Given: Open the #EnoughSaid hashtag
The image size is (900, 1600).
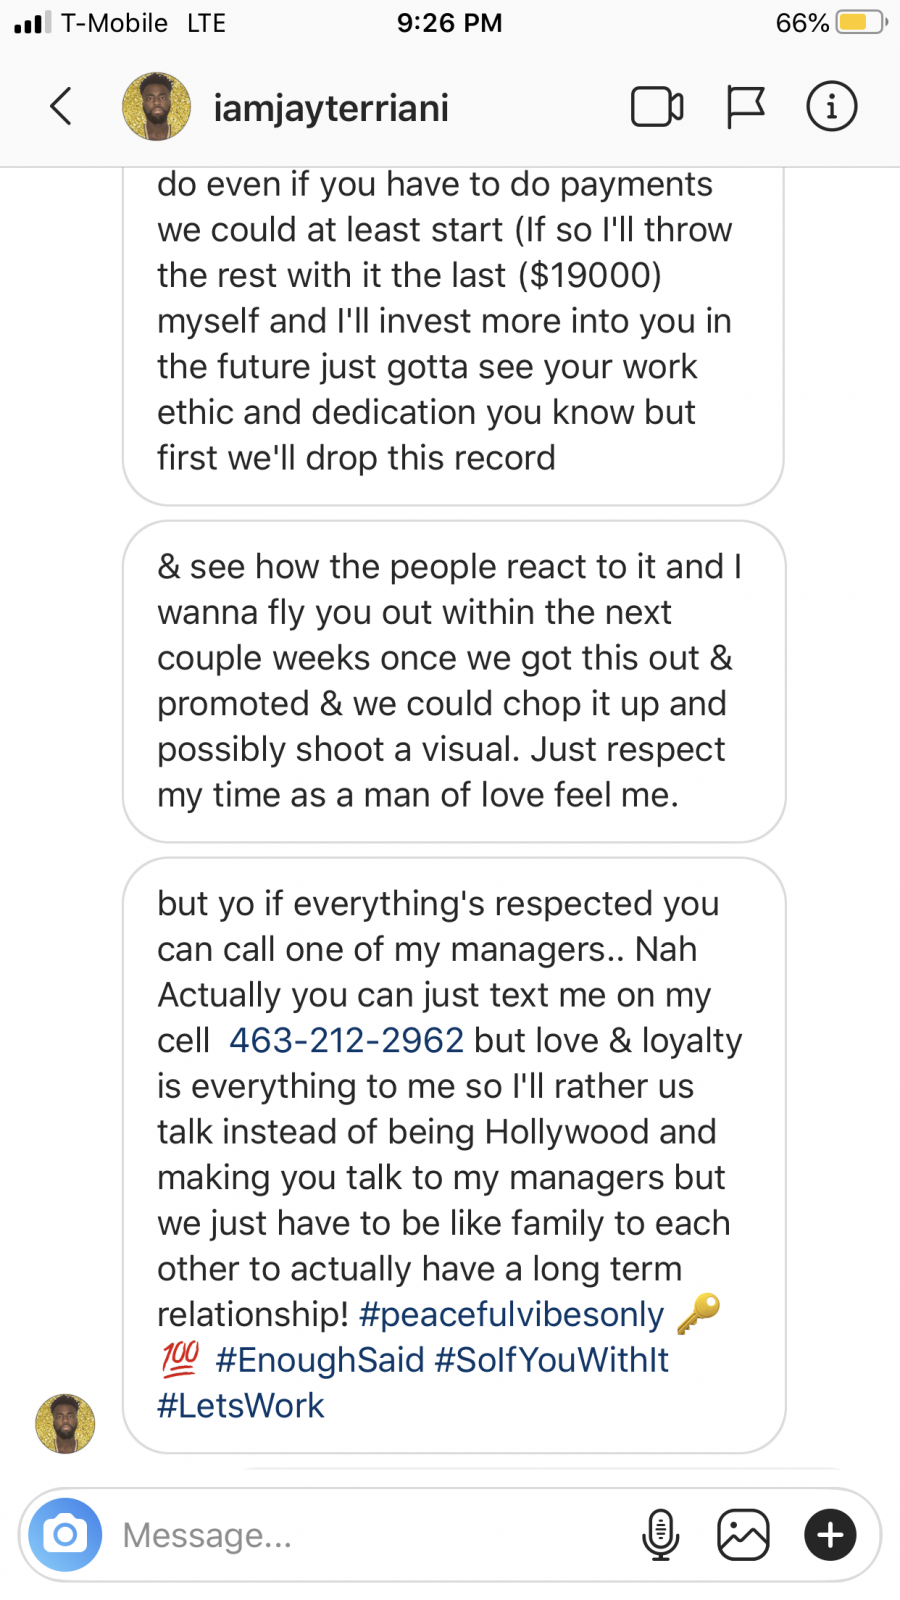Looking at the screenshot, I should pos(320,1360).
